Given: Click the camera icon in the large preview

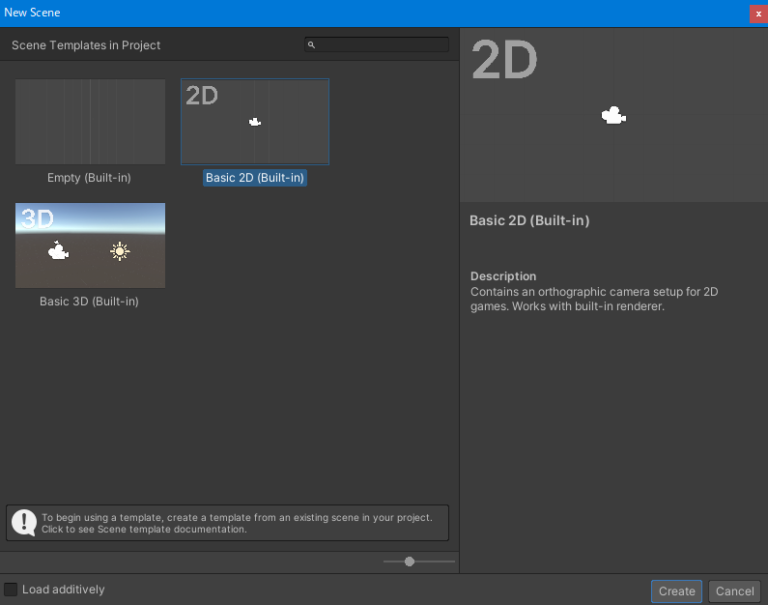Looking at the screenshot, I should coord(613,116).
